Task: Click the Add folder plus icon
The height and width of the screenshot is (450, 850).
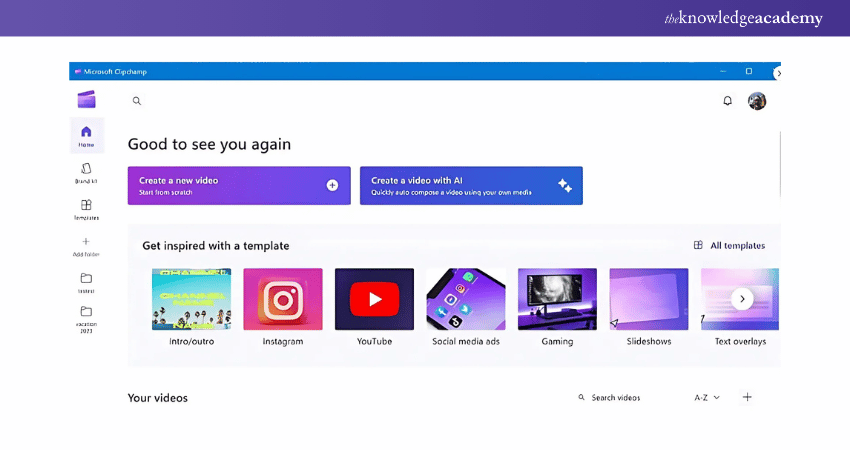Action: click(86, 242)
